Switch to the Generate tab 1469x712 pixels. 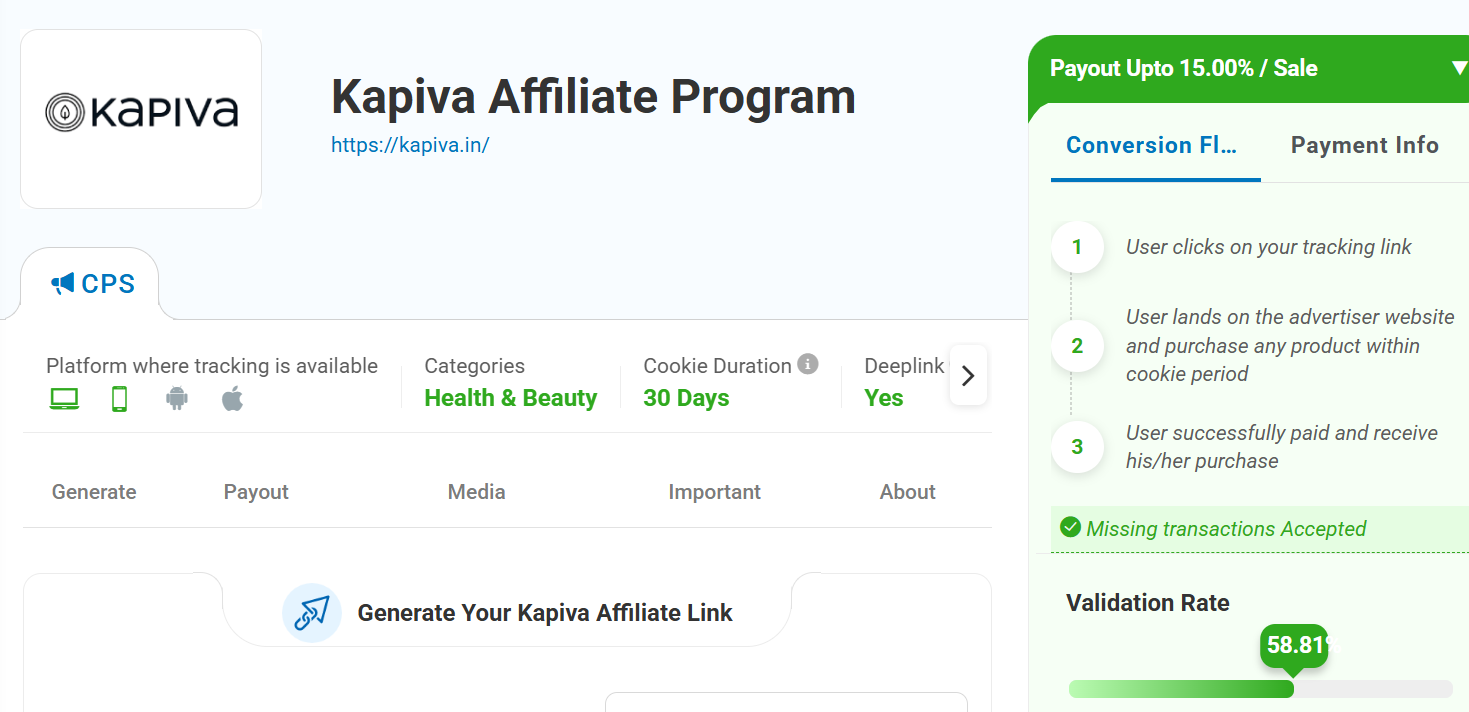94,492
